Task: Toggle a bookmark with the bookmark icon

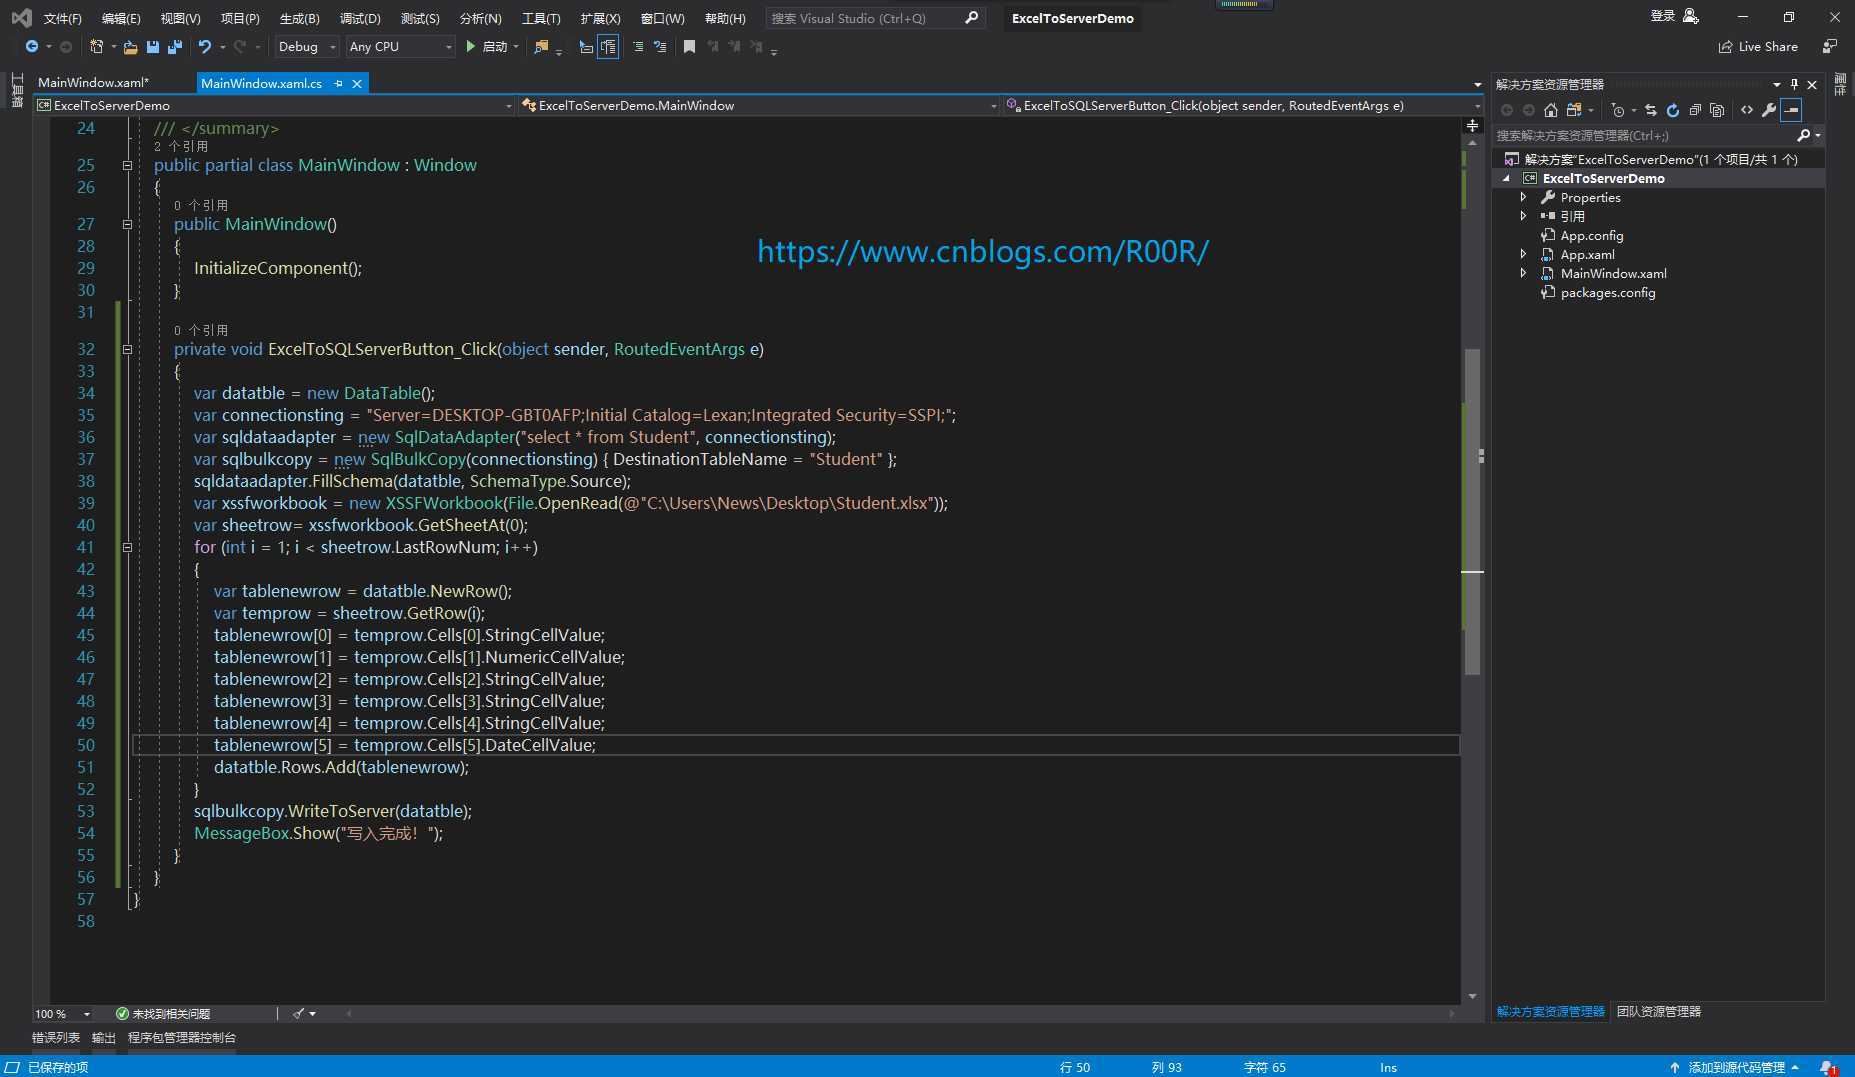Action: (x=689, y=47)
